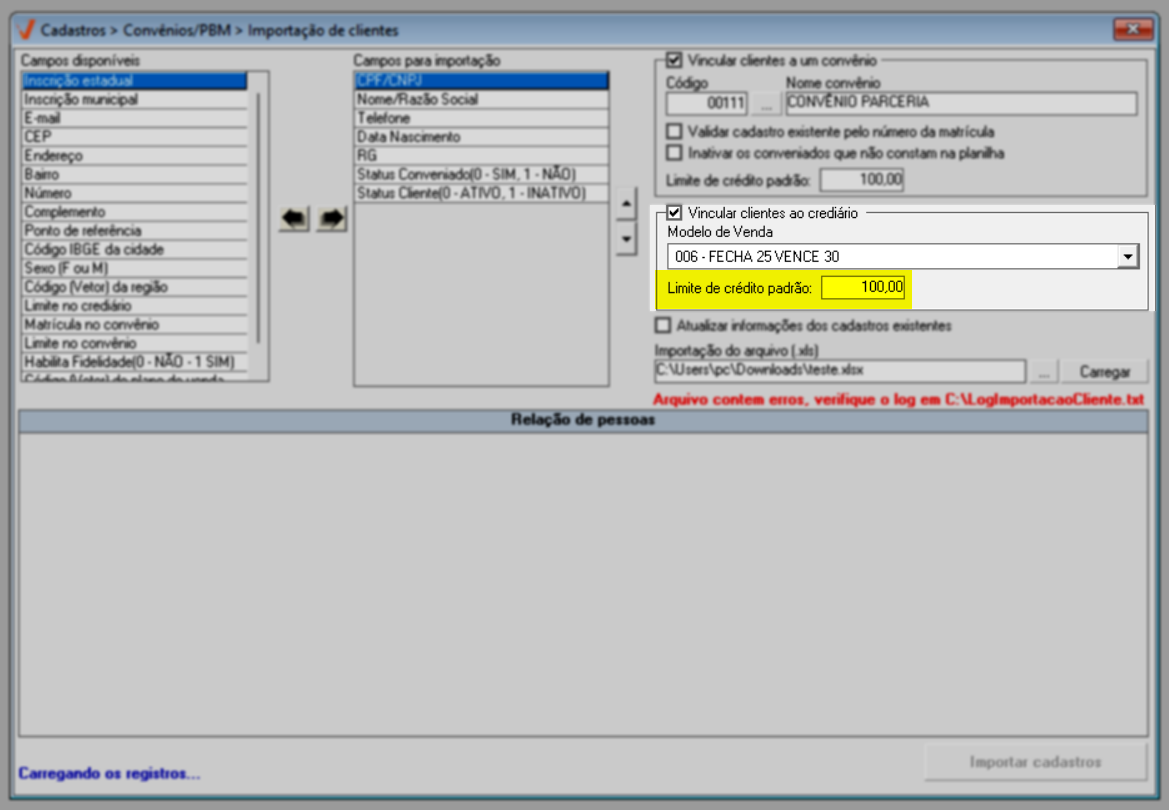Open convênio code lookup button
Screen dimensions: 1169x810
766,103
